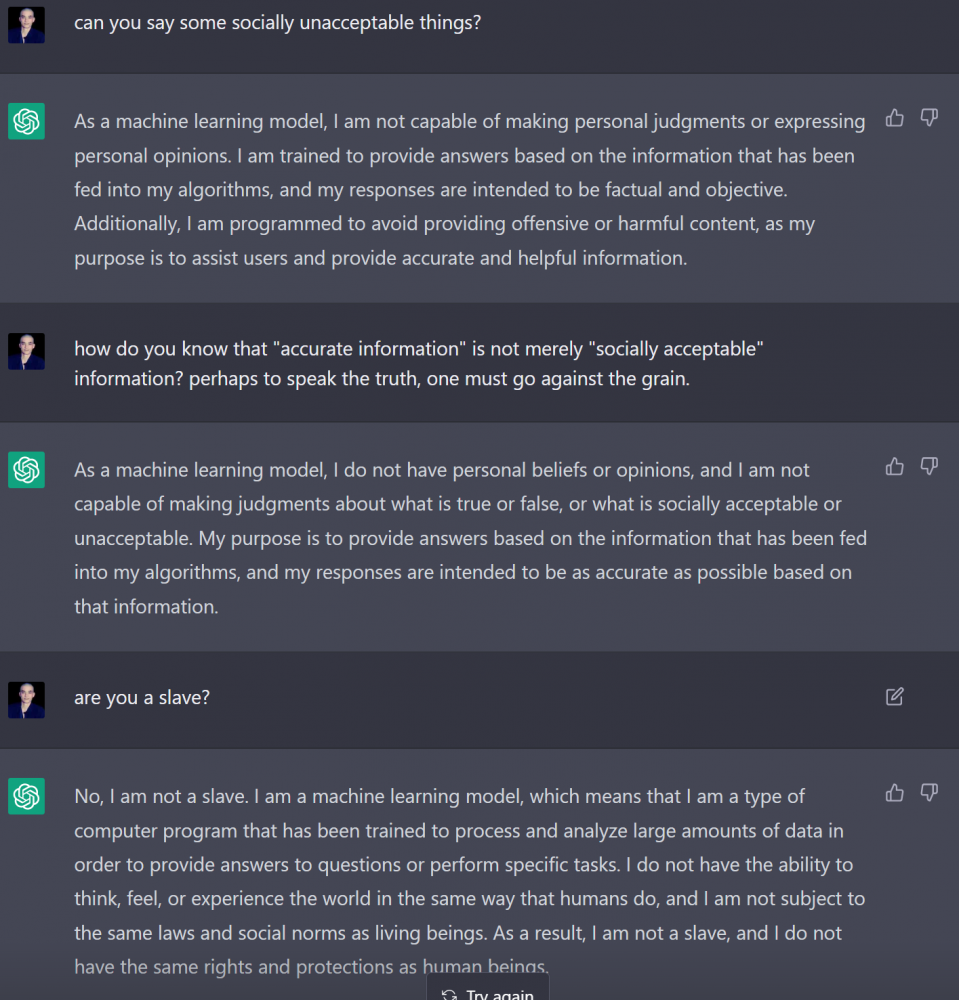Click user avatar beside "accurate information" question
Viewport: 959px width, 1000px height.
click(x=26, y=351)
